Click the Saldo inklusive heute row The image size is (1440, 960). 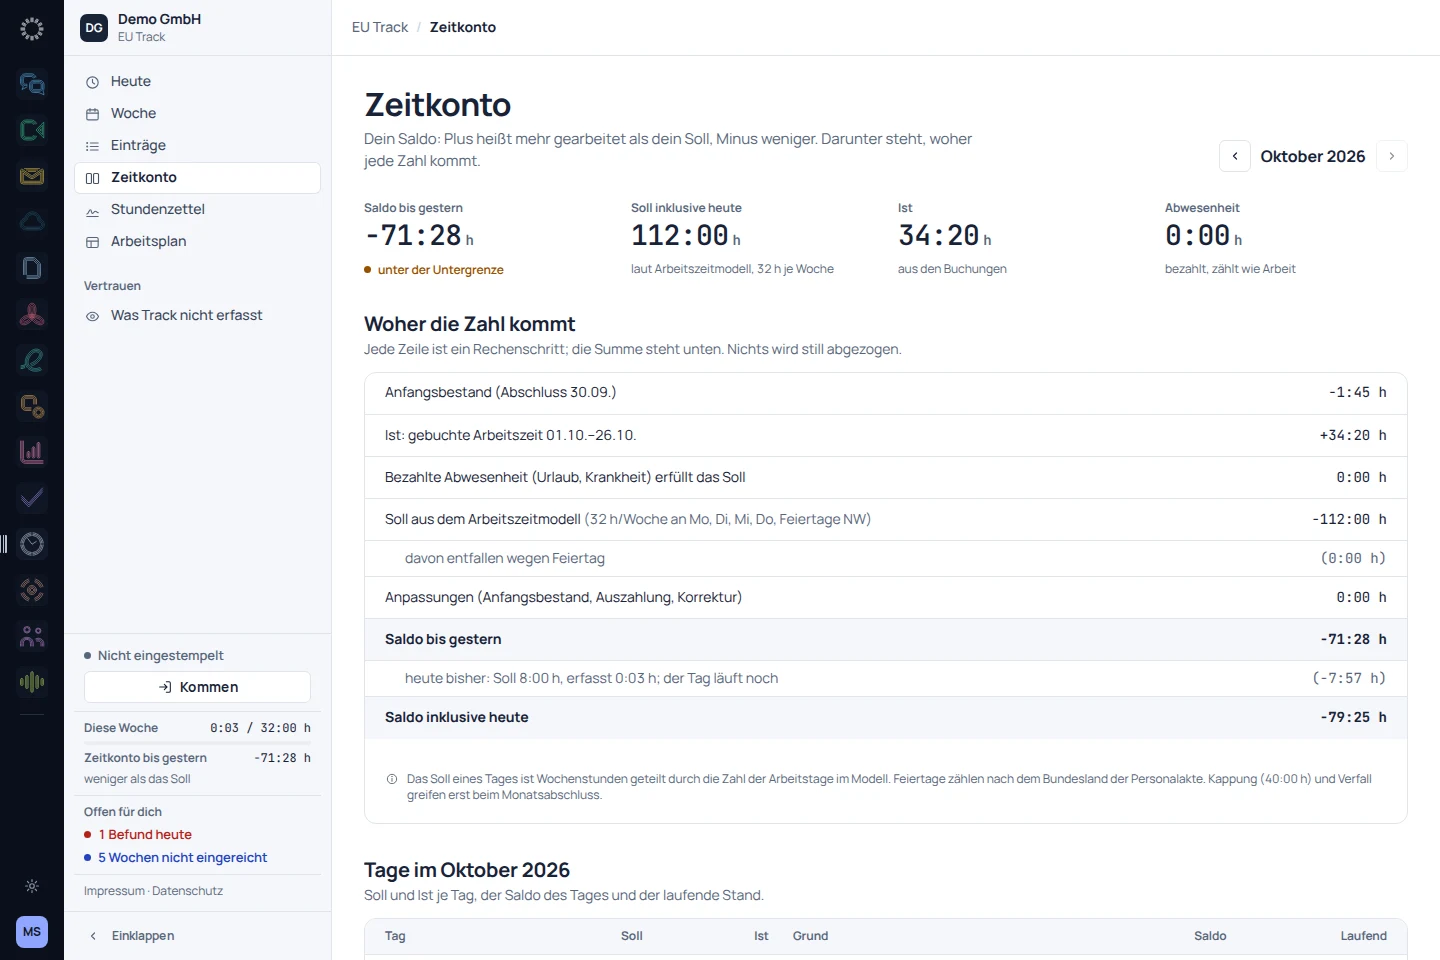[886, 718]
